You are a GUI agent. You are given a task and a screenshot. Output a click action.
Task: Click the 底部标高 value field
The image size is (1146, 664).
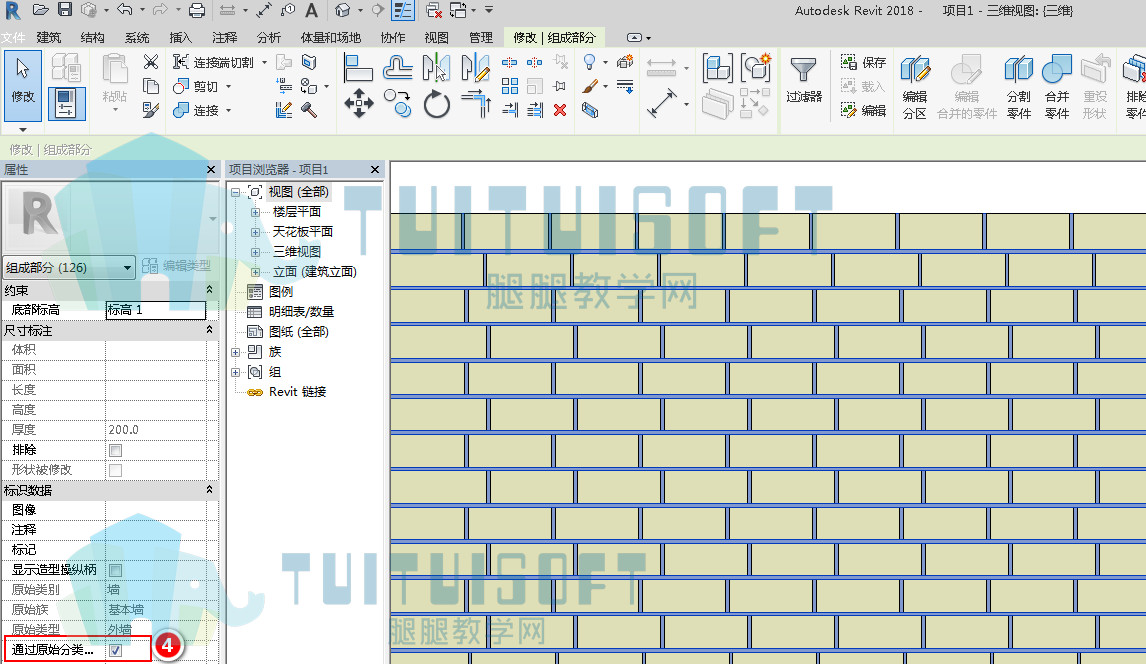[x=156, y=310]
